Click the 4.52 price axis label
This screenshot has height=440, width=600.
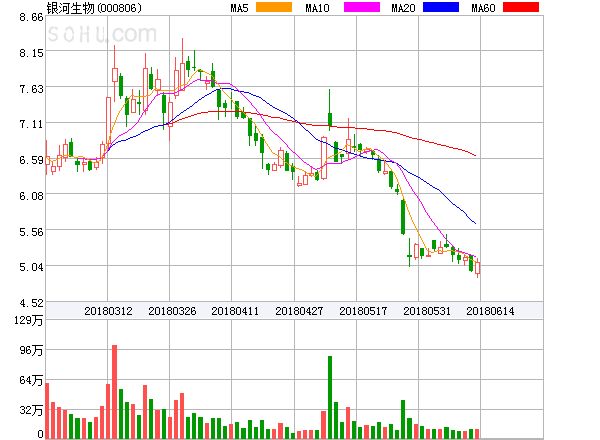pyautogui.click(x=31, y=303)
